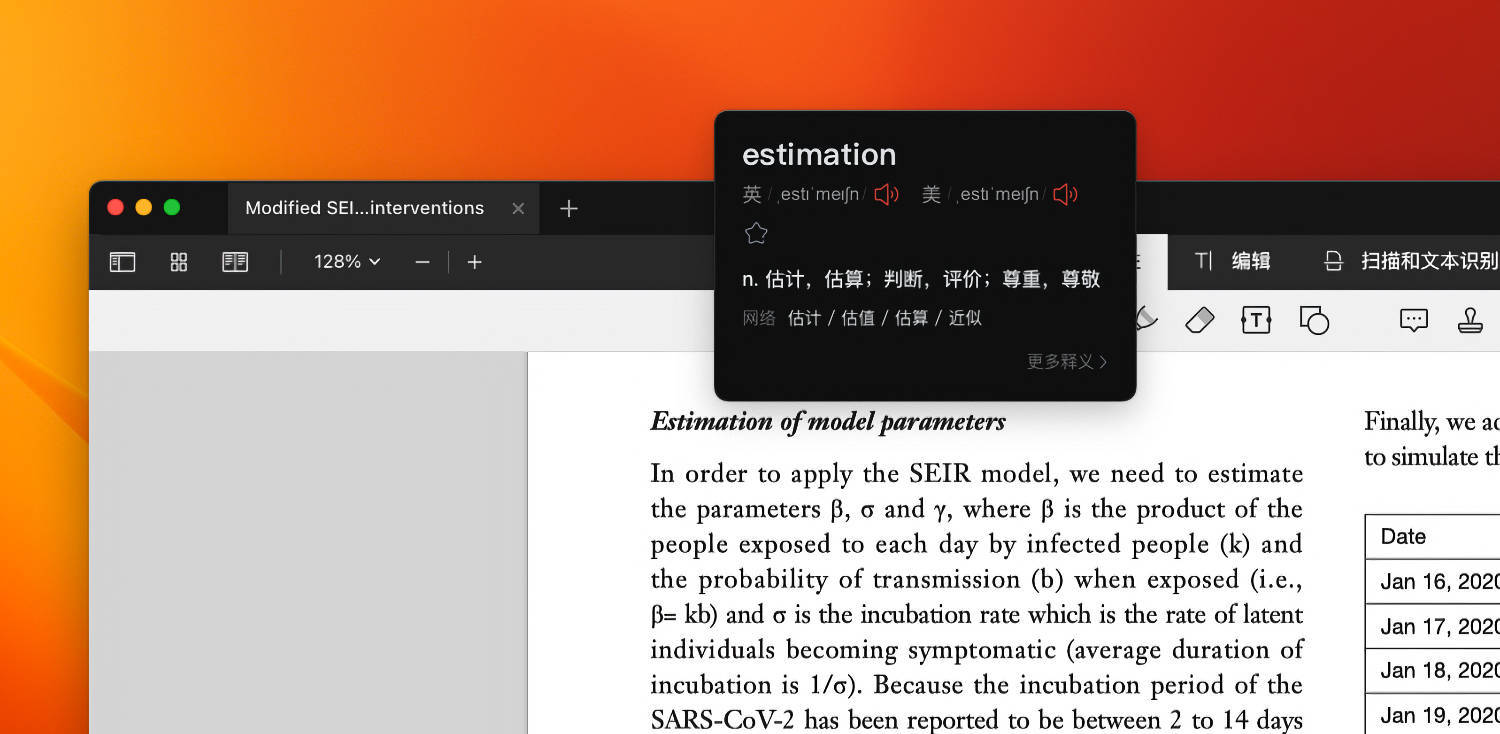Select the text box tool
This screenshot has height=734, width=1500.
click(1256, 320)
